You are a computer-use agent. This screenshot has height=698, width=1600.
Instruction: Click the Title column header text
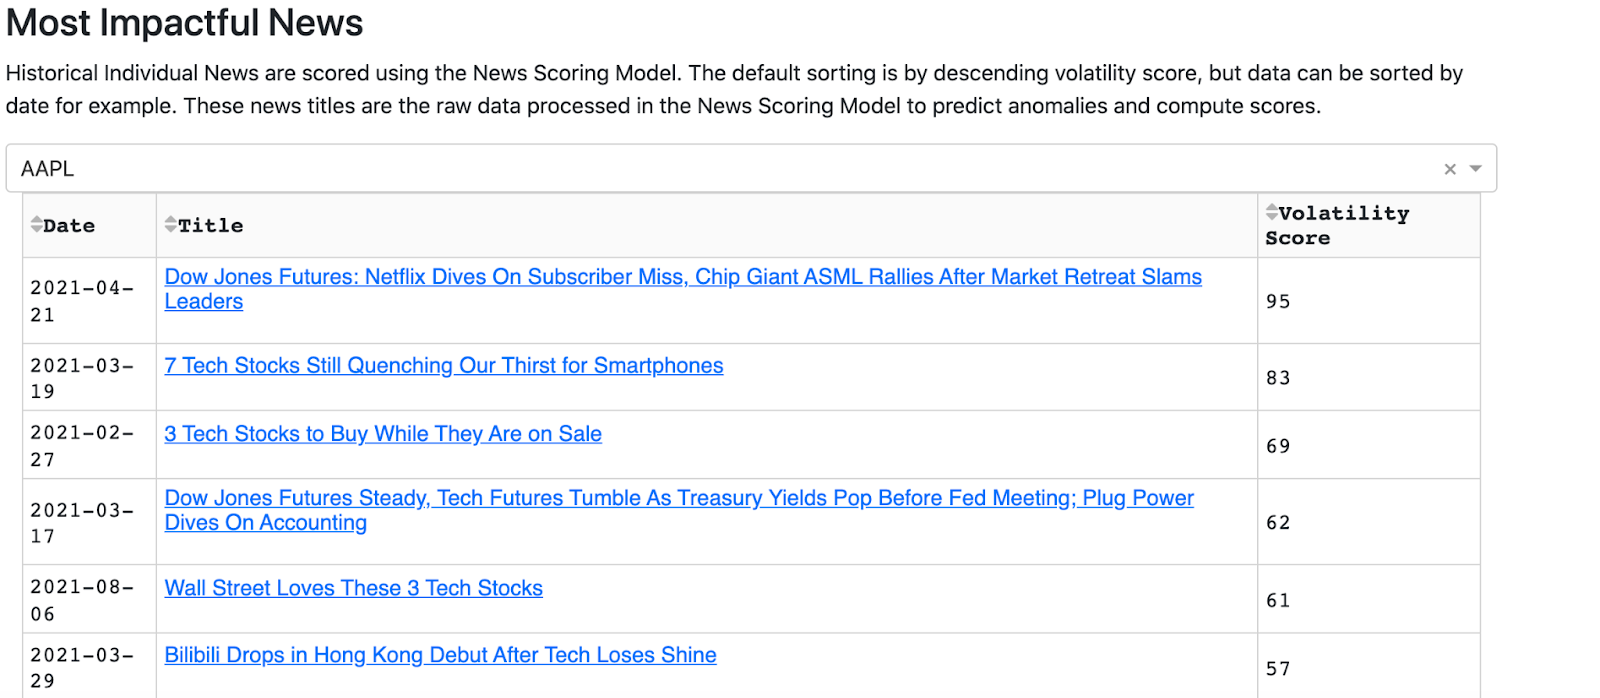pos(210,226)
